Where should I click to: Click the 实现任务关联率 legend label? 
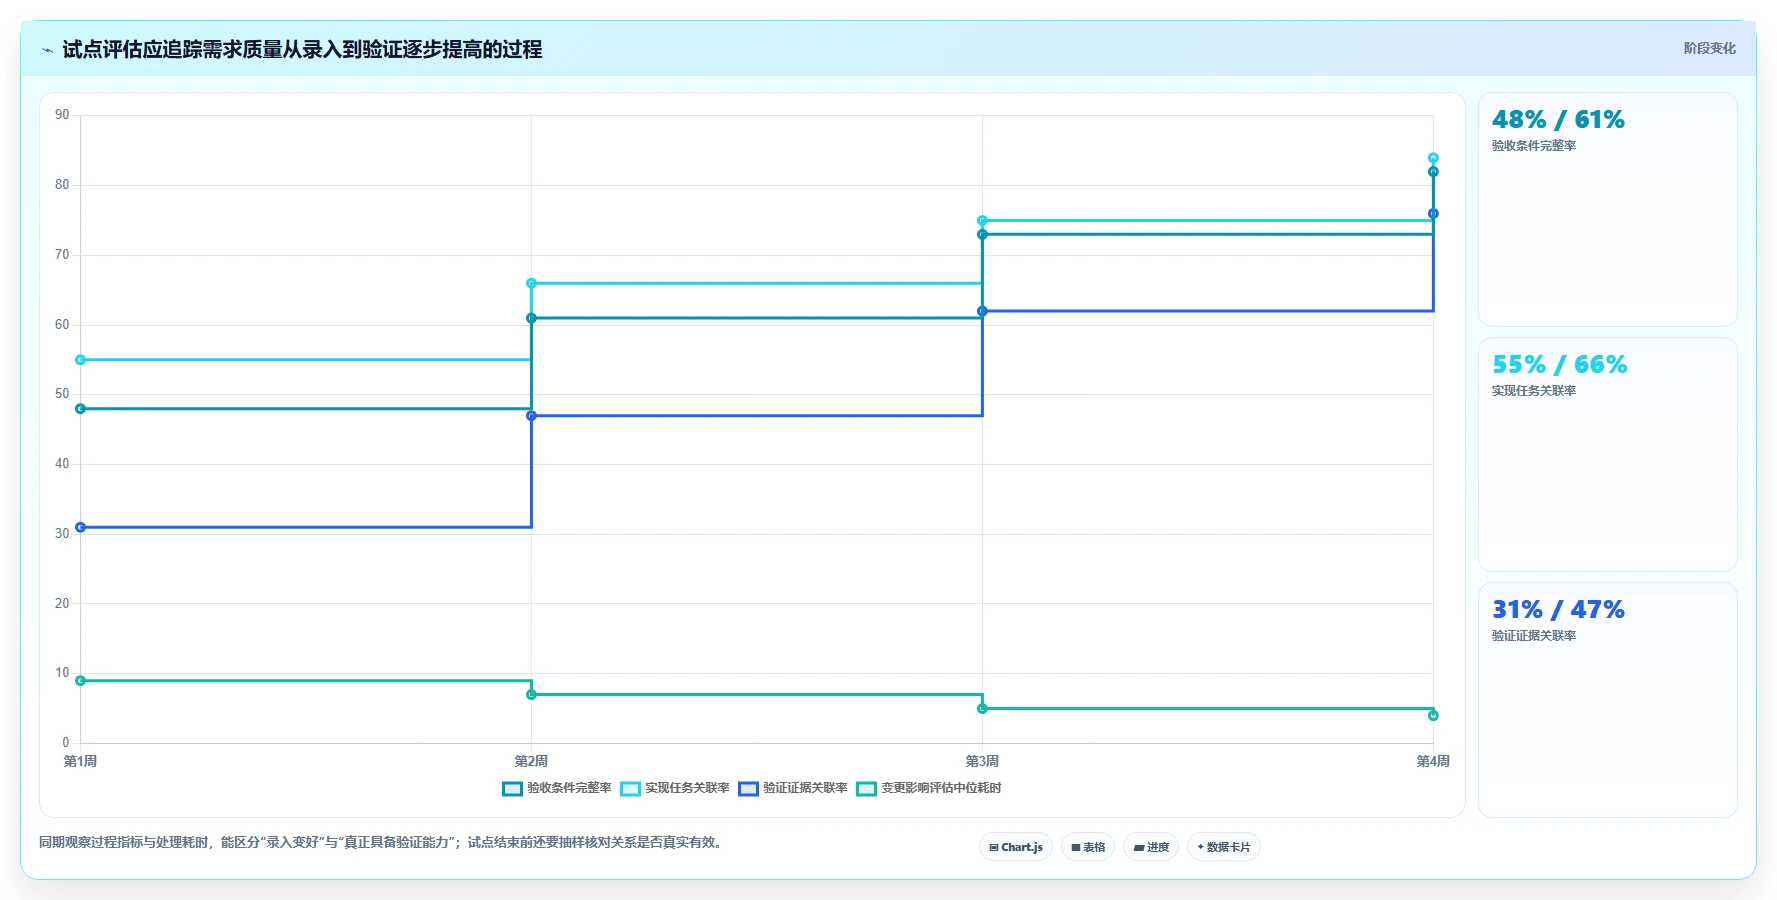pos(687,788)
